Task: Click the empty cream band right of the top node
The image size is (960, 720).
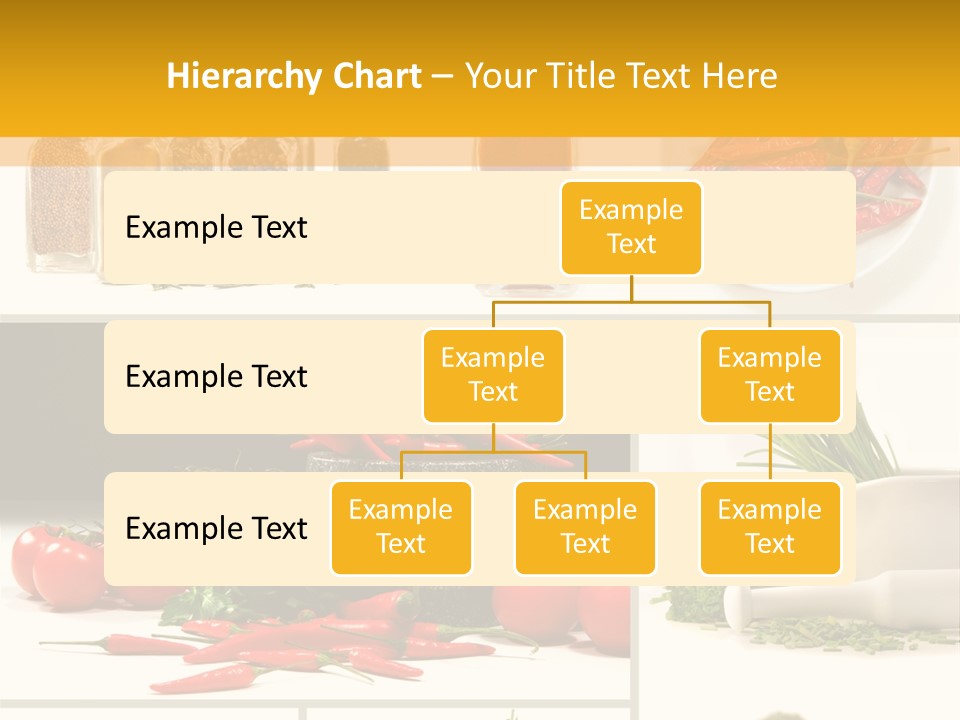Action: (780, 227)
